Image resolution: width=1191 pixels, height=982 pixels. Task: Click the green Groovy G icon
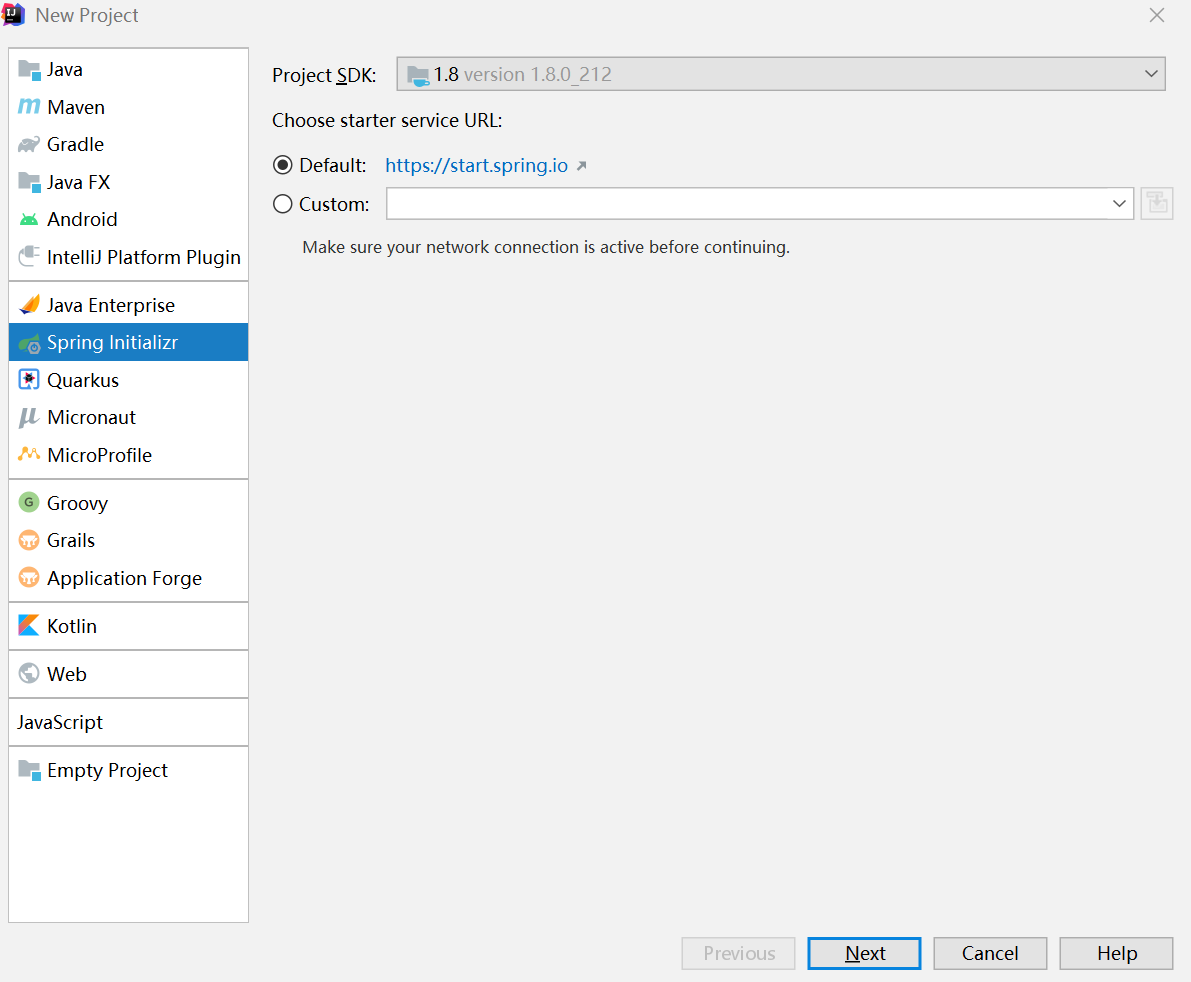29,502
